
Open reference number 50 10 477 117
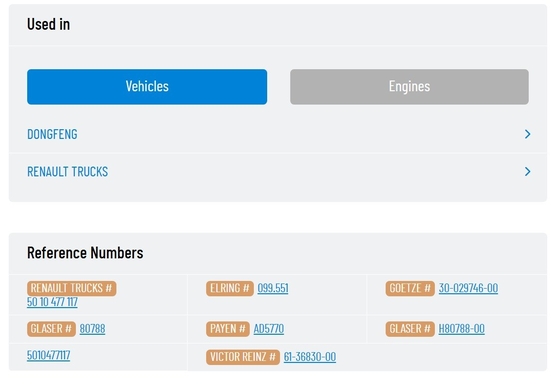[52, 302]
